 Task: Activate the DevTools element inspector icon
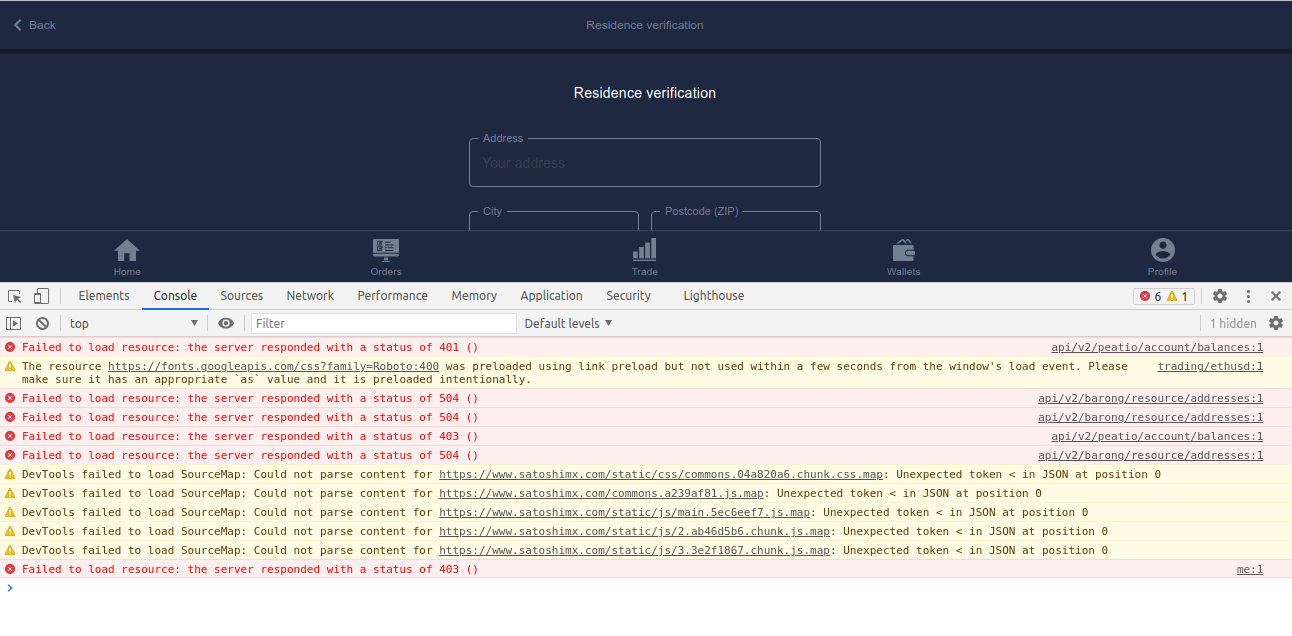(x=14, y=296)
